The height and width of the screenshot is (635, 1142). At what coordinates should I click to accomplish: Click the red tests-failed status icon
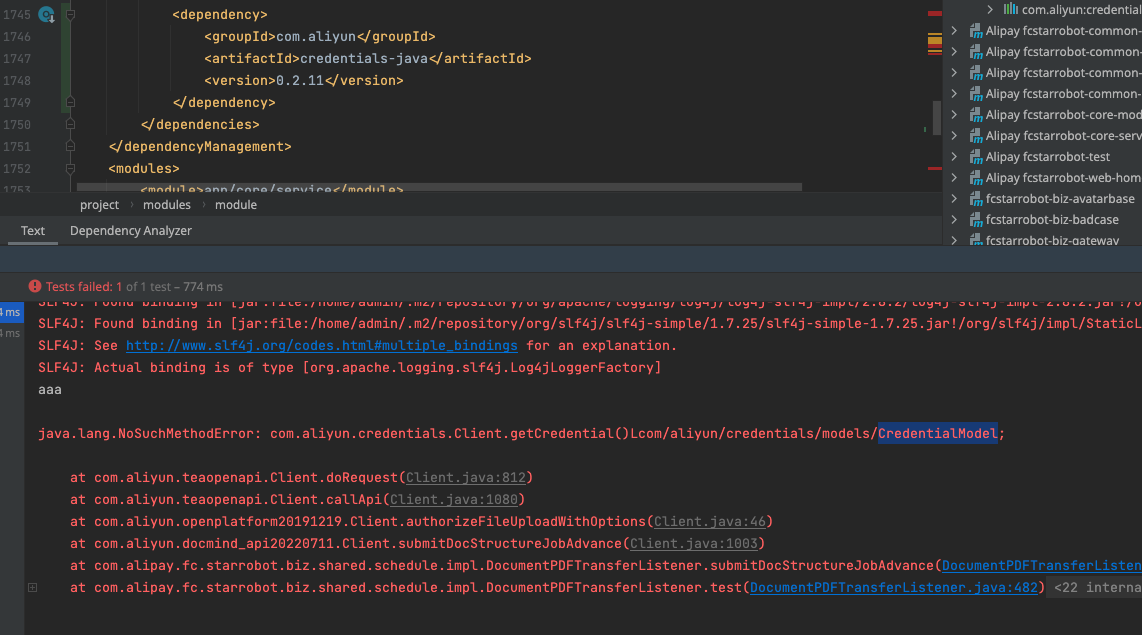[35, 286]
